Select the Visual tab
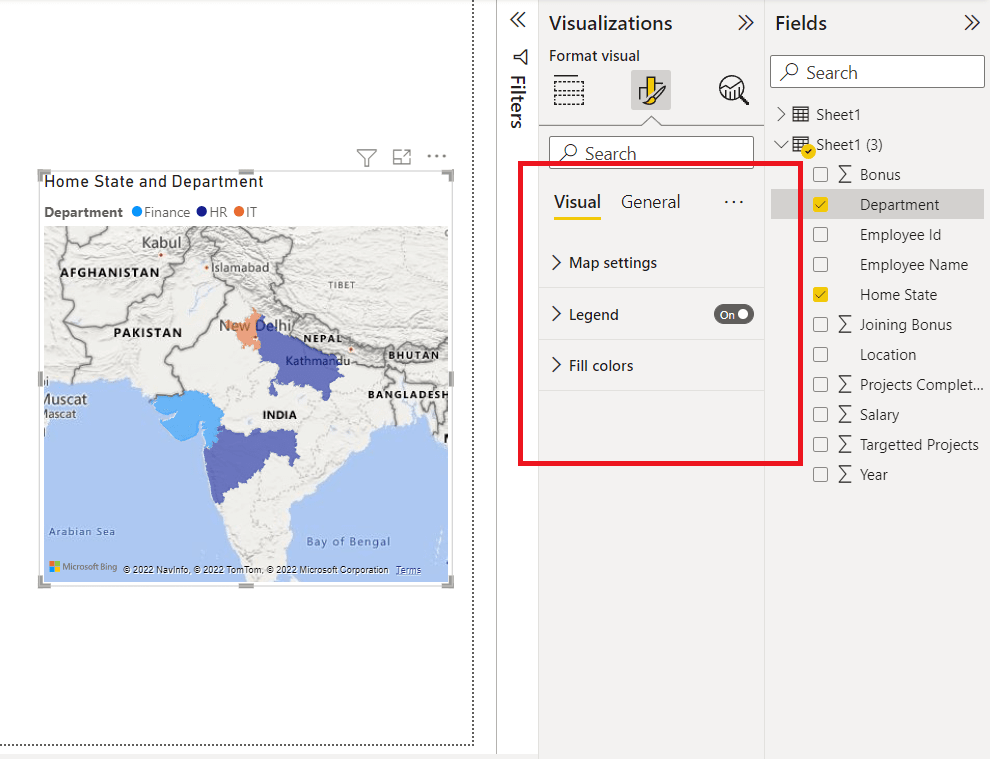The height and width of the screenshot is (759, 990). 577,202
